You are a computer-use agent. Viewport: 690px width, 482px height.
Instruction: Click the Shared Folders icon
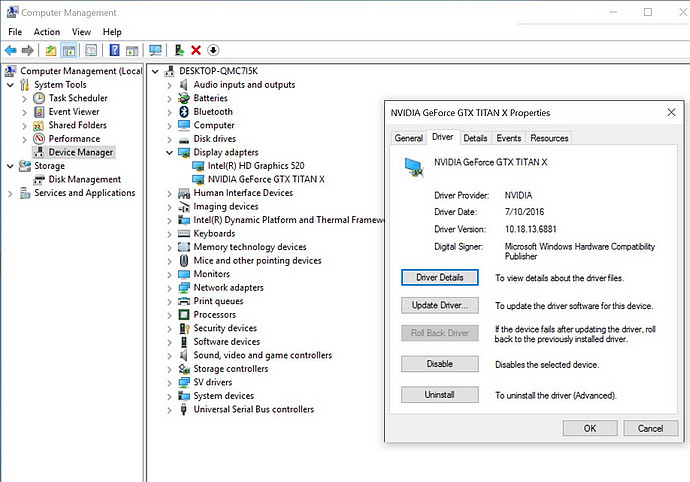[39, 125]
